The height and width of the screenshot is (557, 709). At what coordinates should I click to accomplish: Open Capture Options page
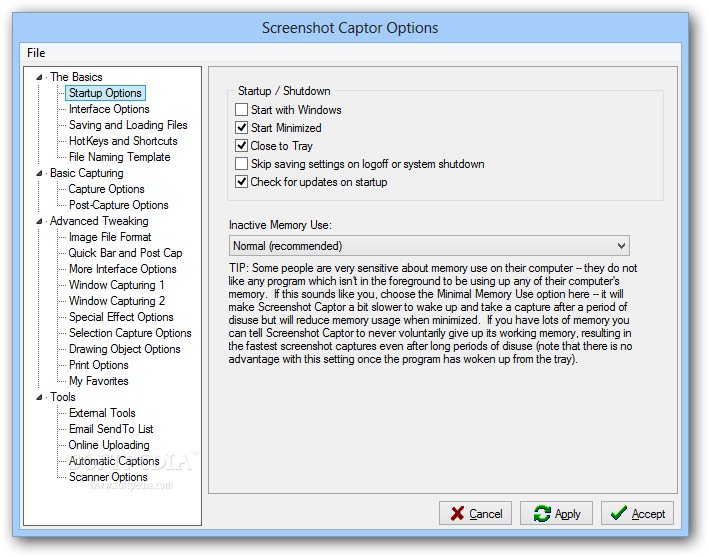106,189
